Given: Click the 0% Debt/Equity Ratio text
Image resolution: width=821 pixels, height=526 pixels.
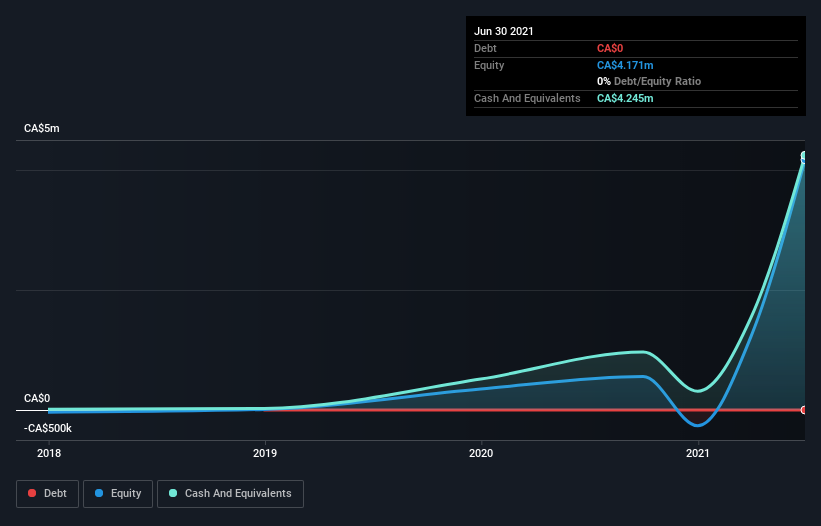Looking at the screenshot, I should click(649, 82).
